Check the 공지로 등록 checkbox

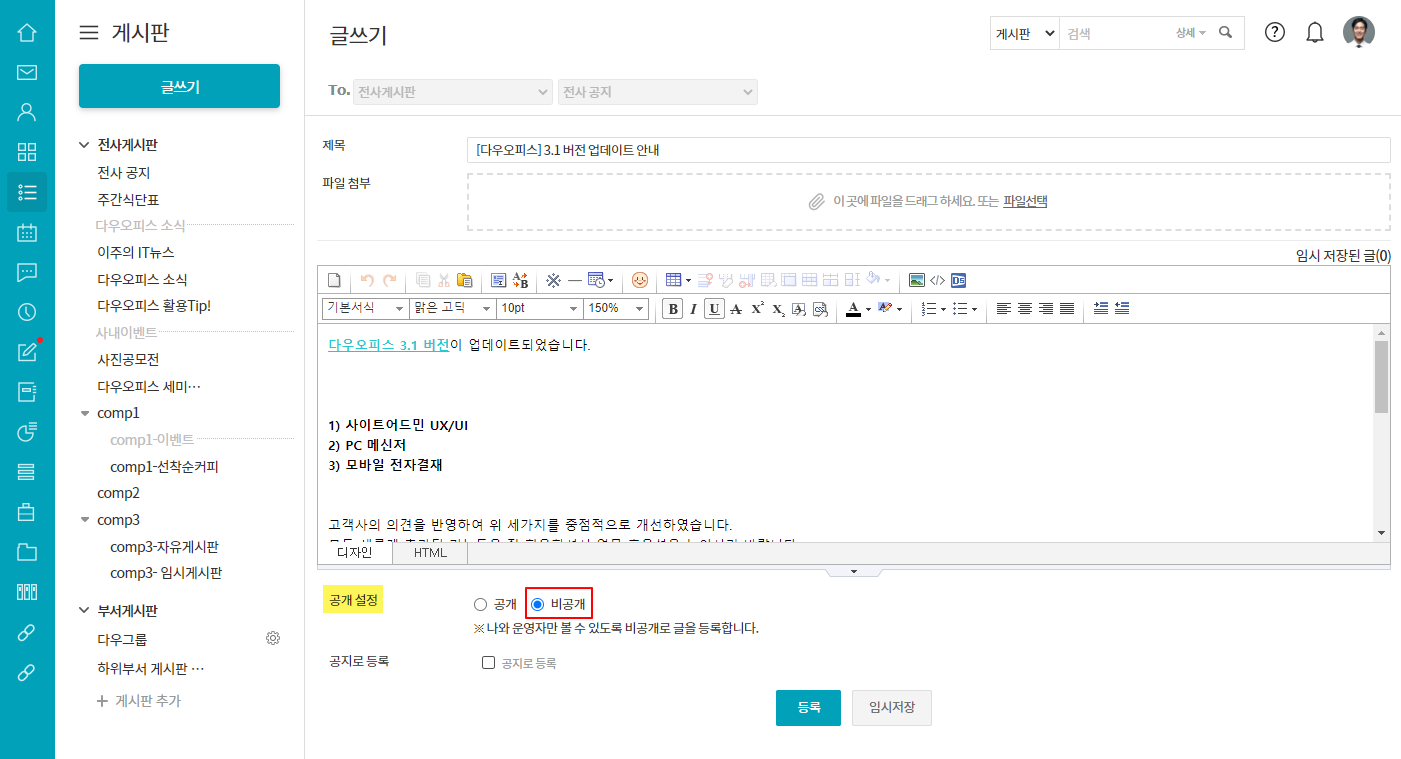[x=489, y=662]
